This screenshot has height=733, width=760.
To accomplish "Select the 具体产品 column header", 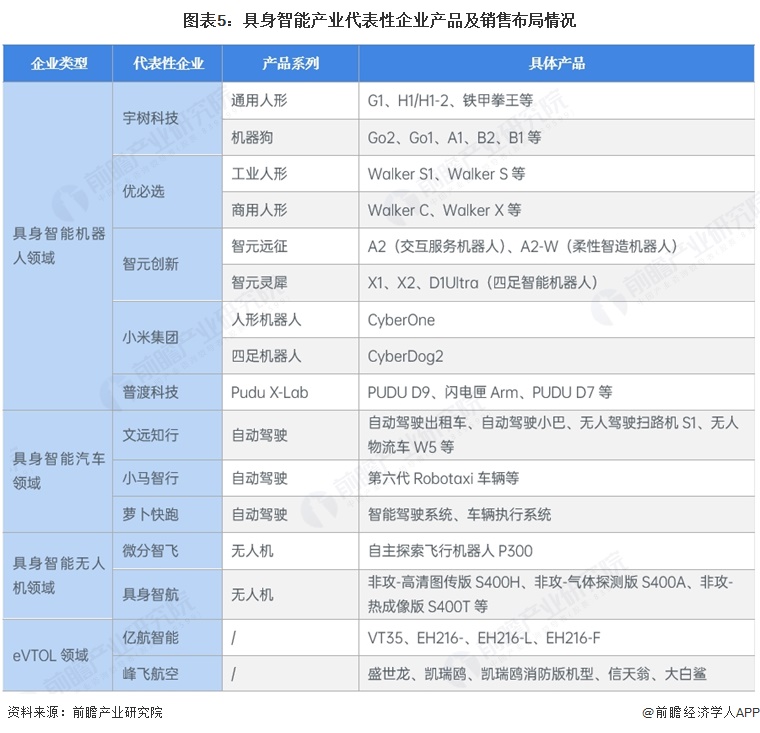I will pos(556,64).
